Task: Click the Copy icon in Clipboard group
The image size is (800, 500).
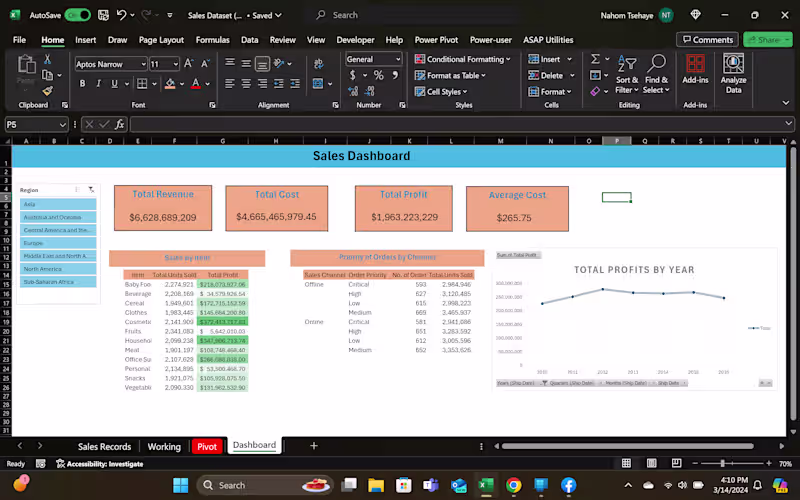Action: pos(47,76)
